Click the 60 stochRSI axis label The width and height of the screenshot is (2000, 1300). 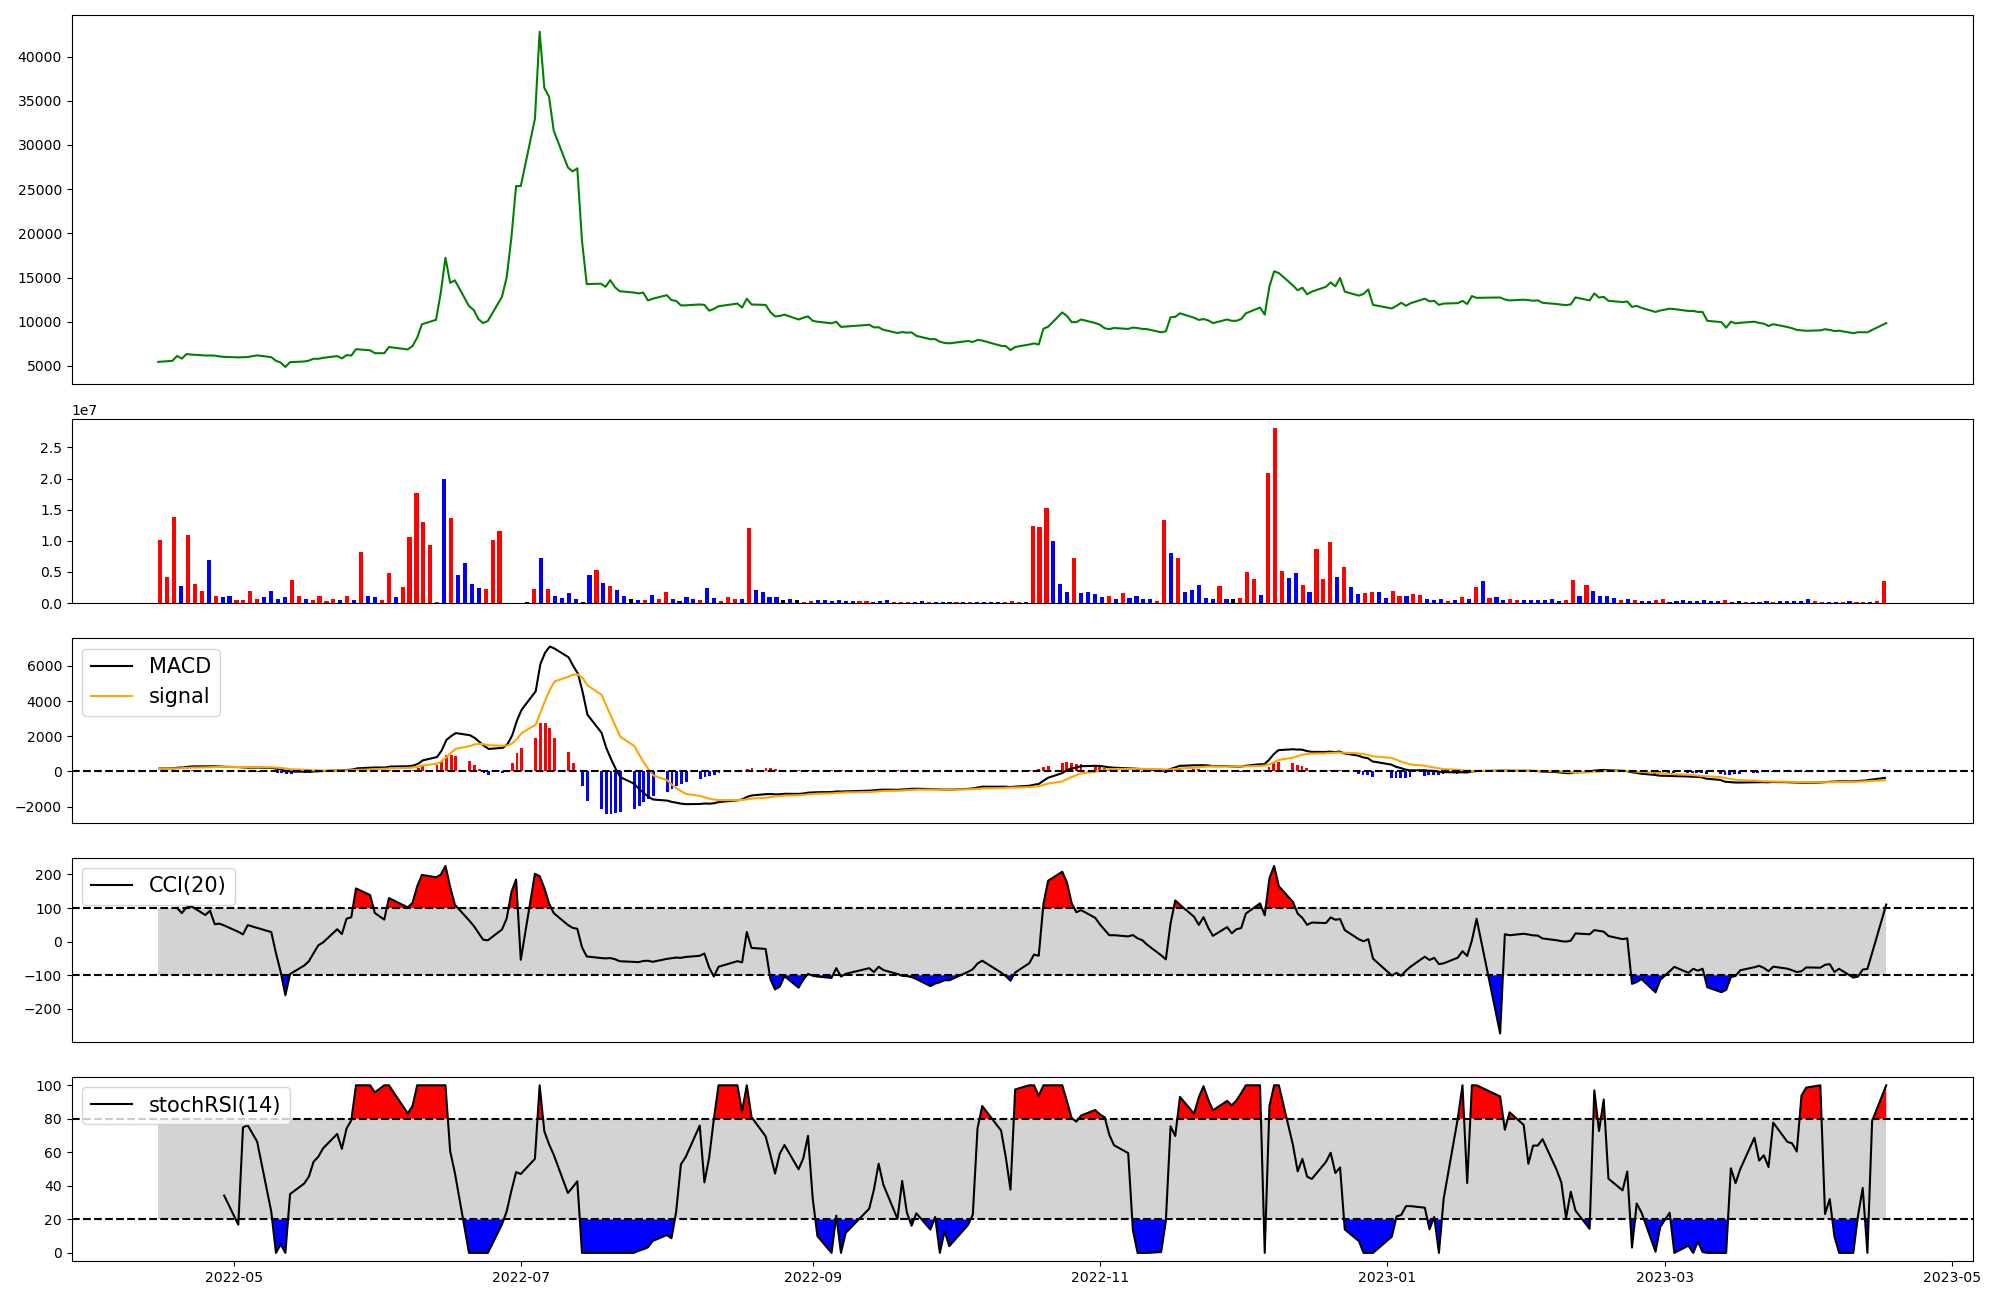(53, 1153)
